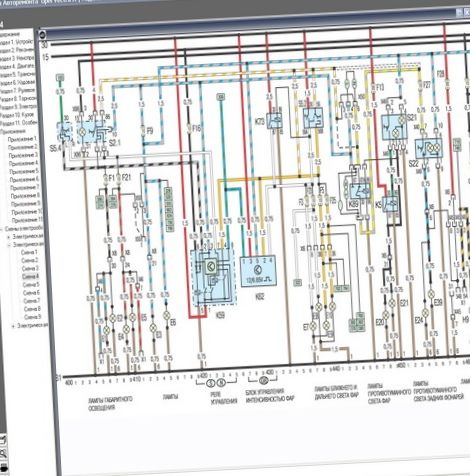Select Приложение 4 in the tree
Image resolution: width=470 pixels, height=476 pixels.
coord(24,163)
